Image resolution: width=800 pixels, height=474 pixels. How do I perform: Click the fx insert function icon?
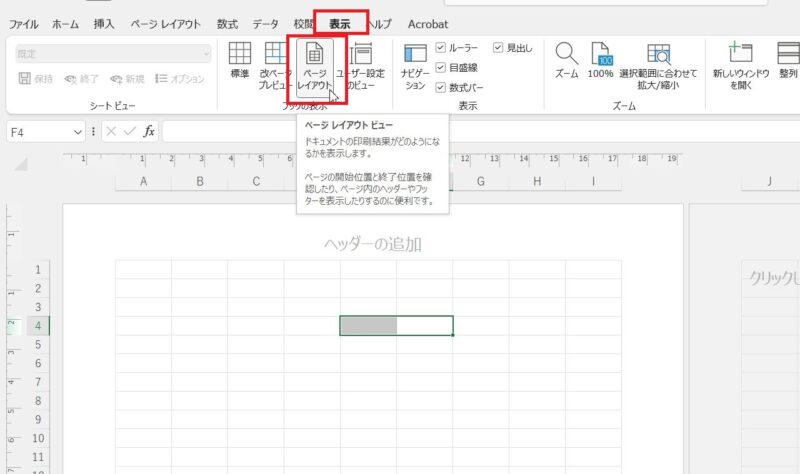click(148, 132)
